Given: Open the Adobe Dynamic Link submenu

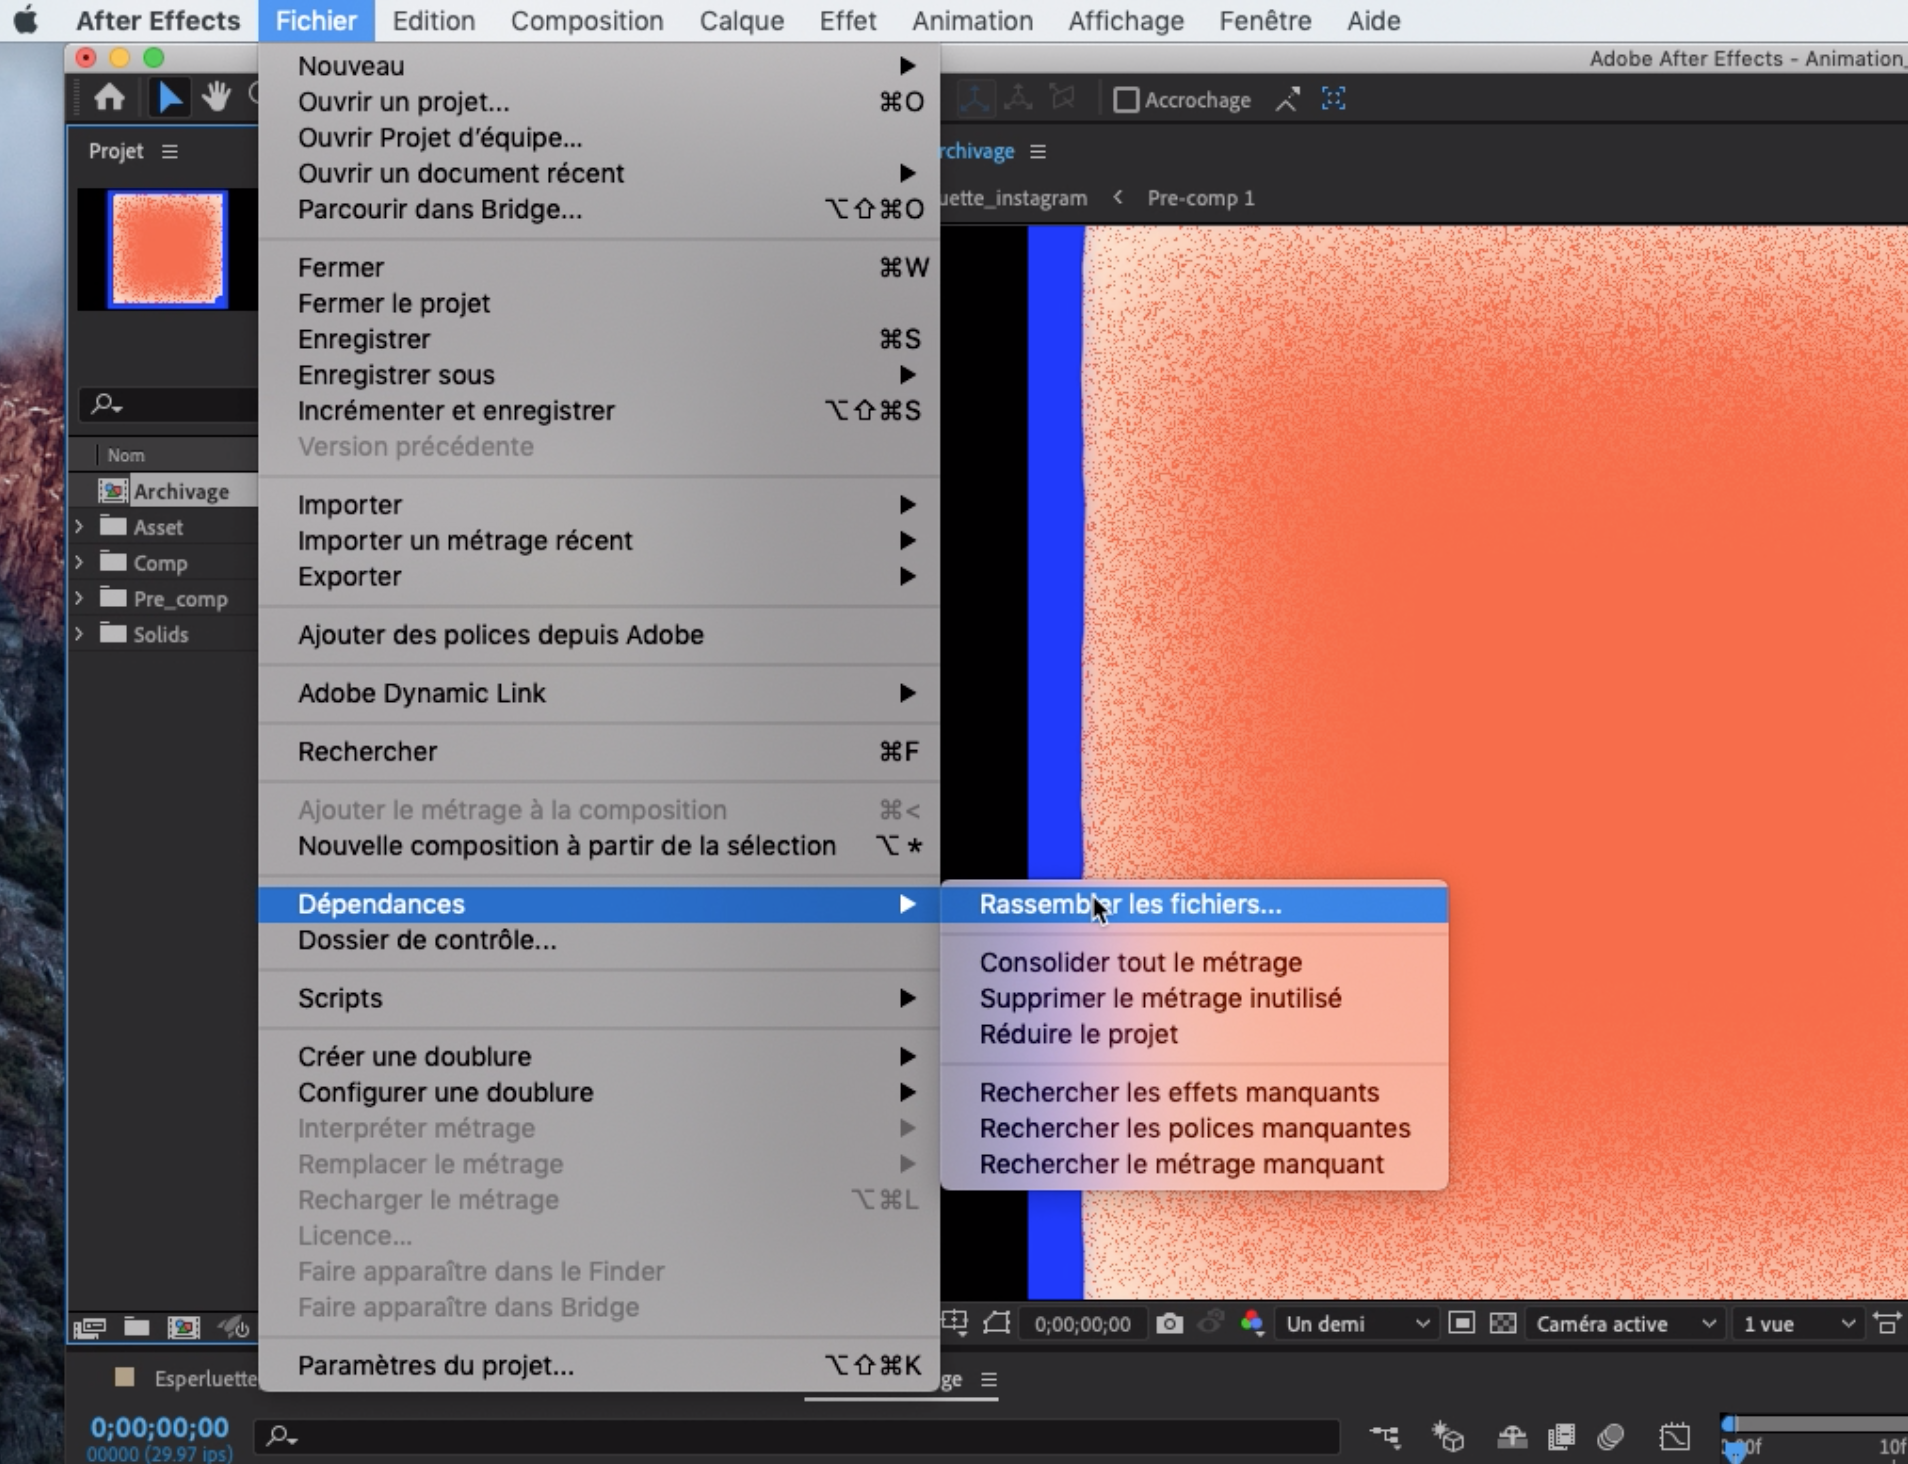Looking at the screenshot, I should (x=599, y=693).
